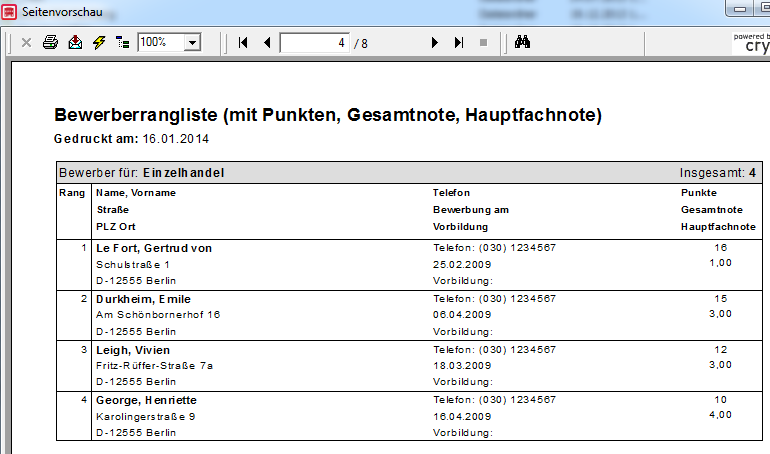
Task: Click the Seitenvorschau window icon
Action: [9, 12]
